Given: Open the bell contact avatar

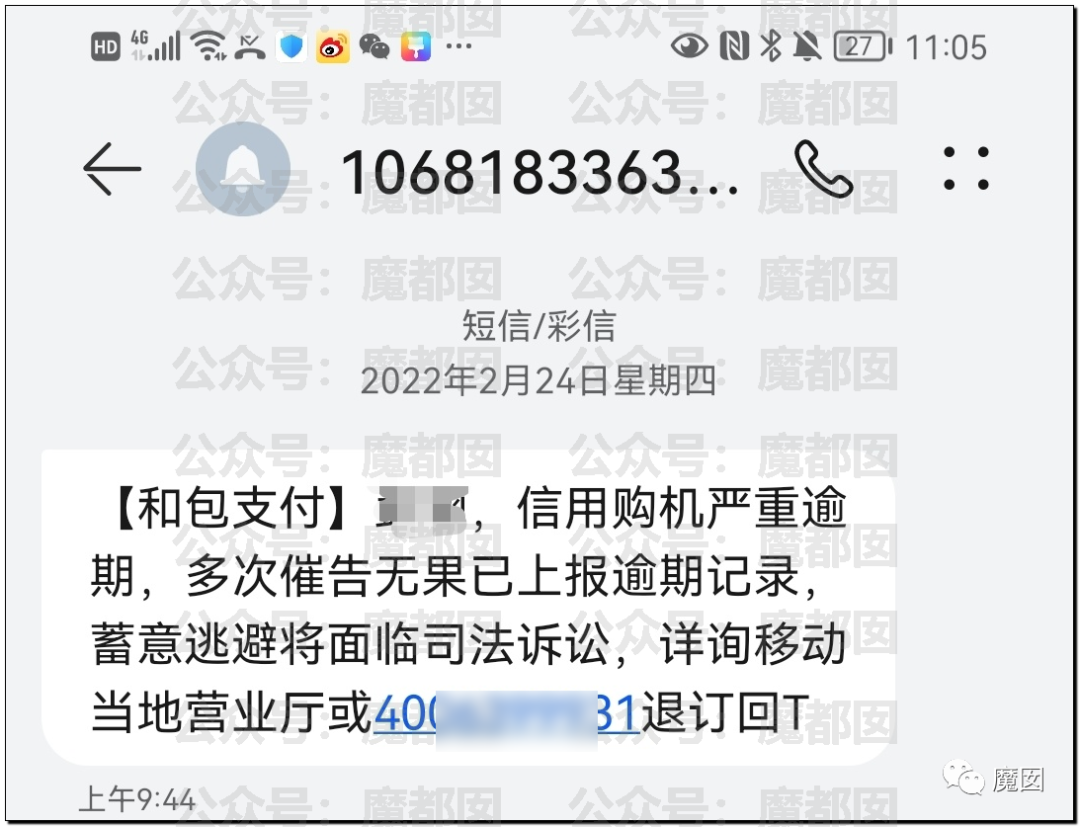Looking at the screenshot, I should coord(243,169).
